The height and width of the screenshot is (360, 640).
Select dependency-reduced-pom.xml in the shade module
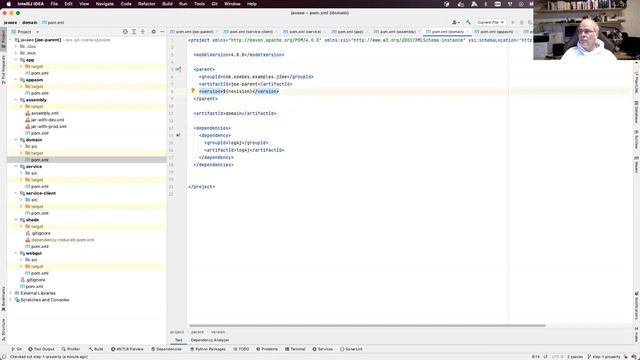coord(62,240)
